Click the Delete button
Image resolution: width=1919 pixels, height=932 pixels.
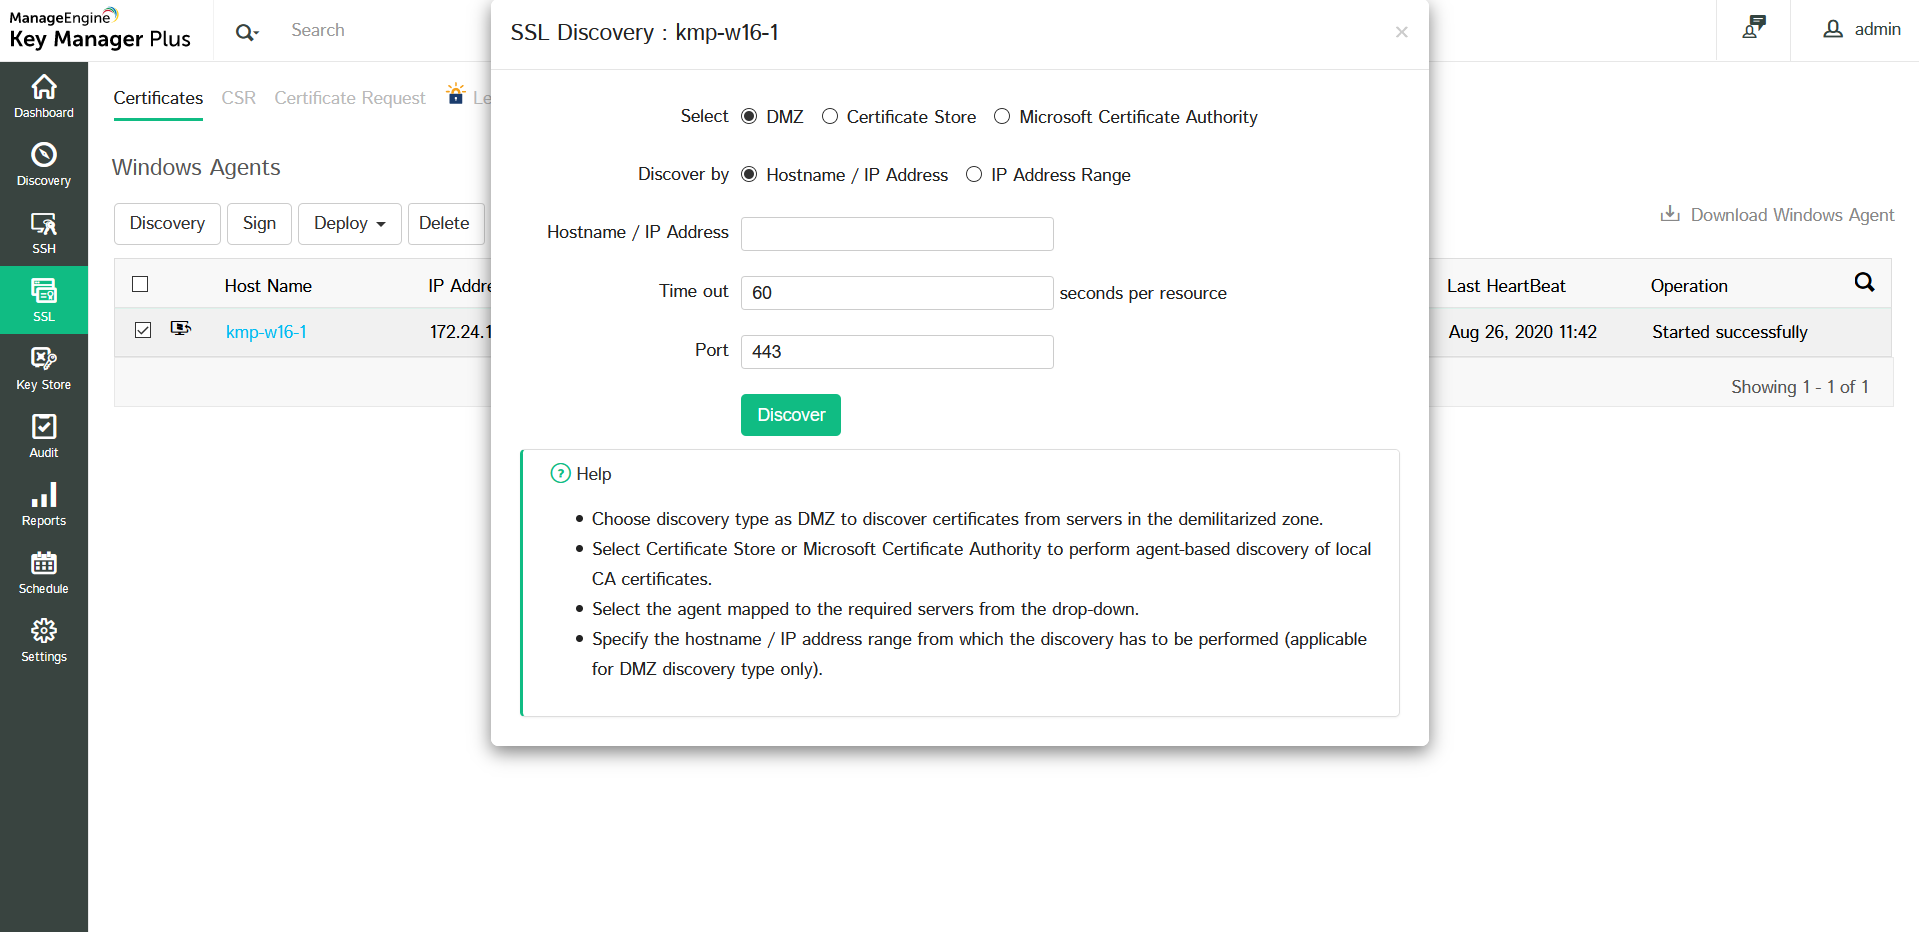coord(444,224)
